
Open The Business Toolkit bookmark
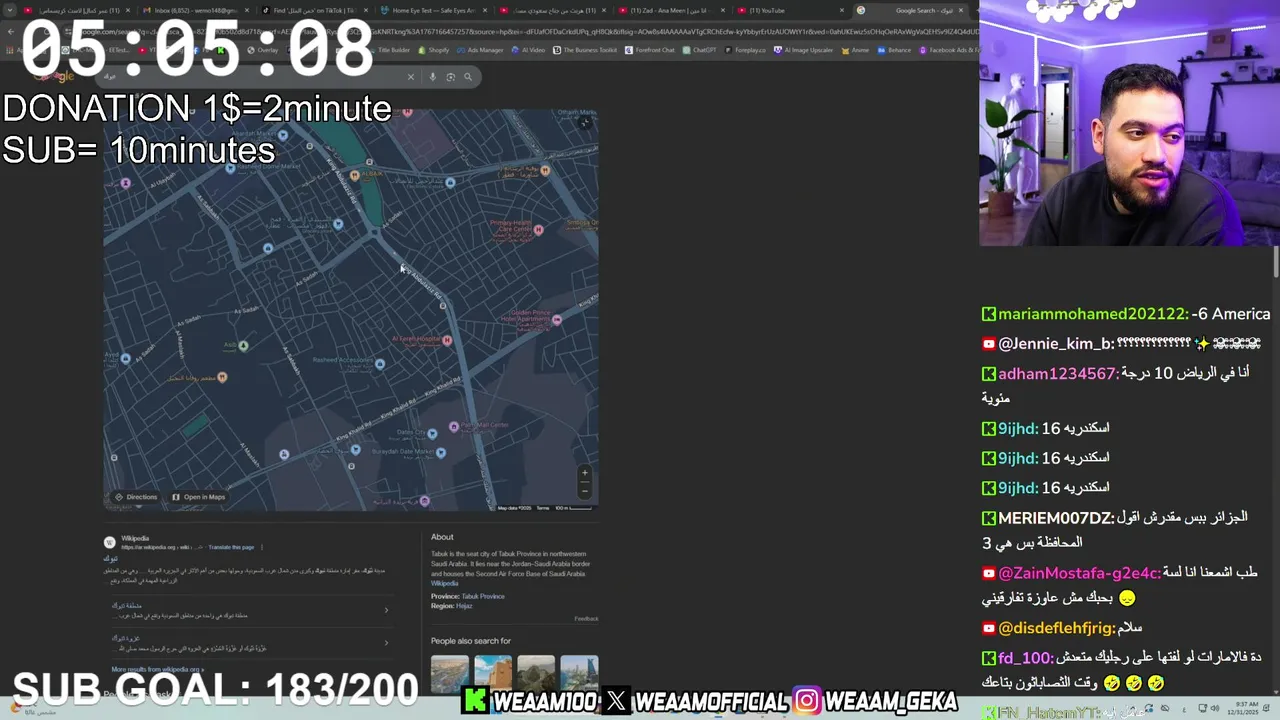coord(586,50)
